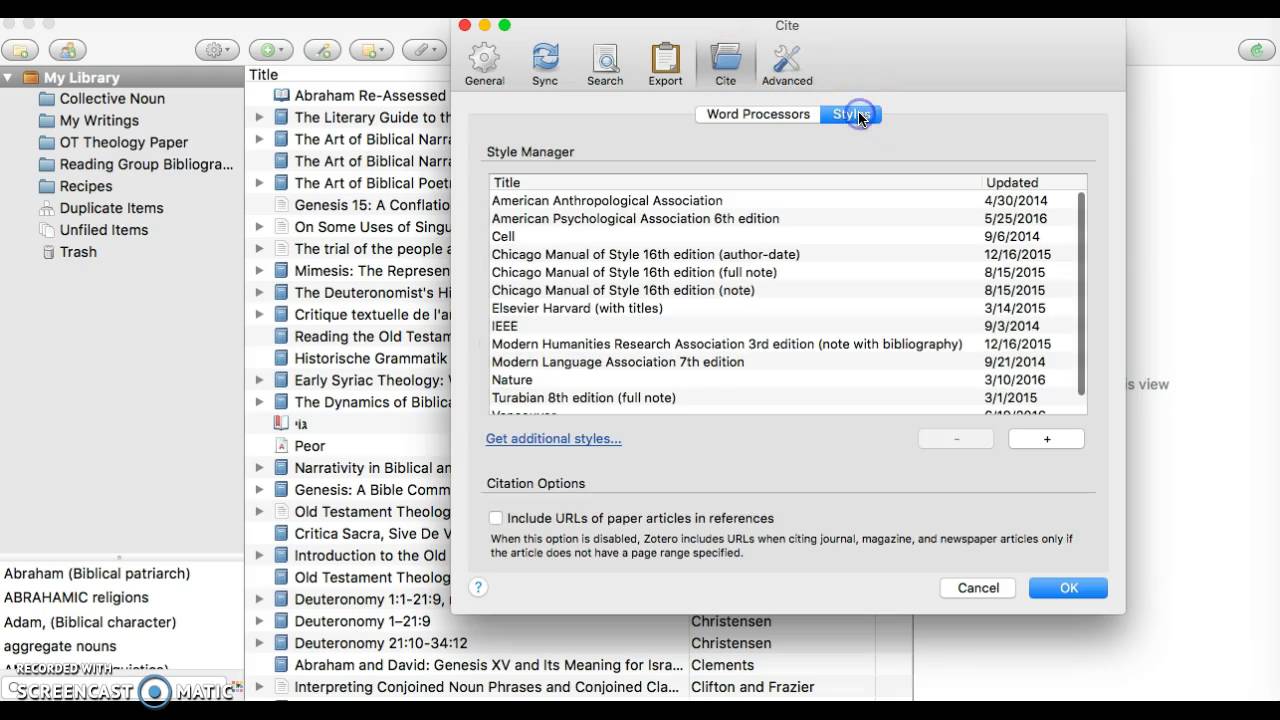Click Add Item by Identifier wand icon

pos(323,50)
